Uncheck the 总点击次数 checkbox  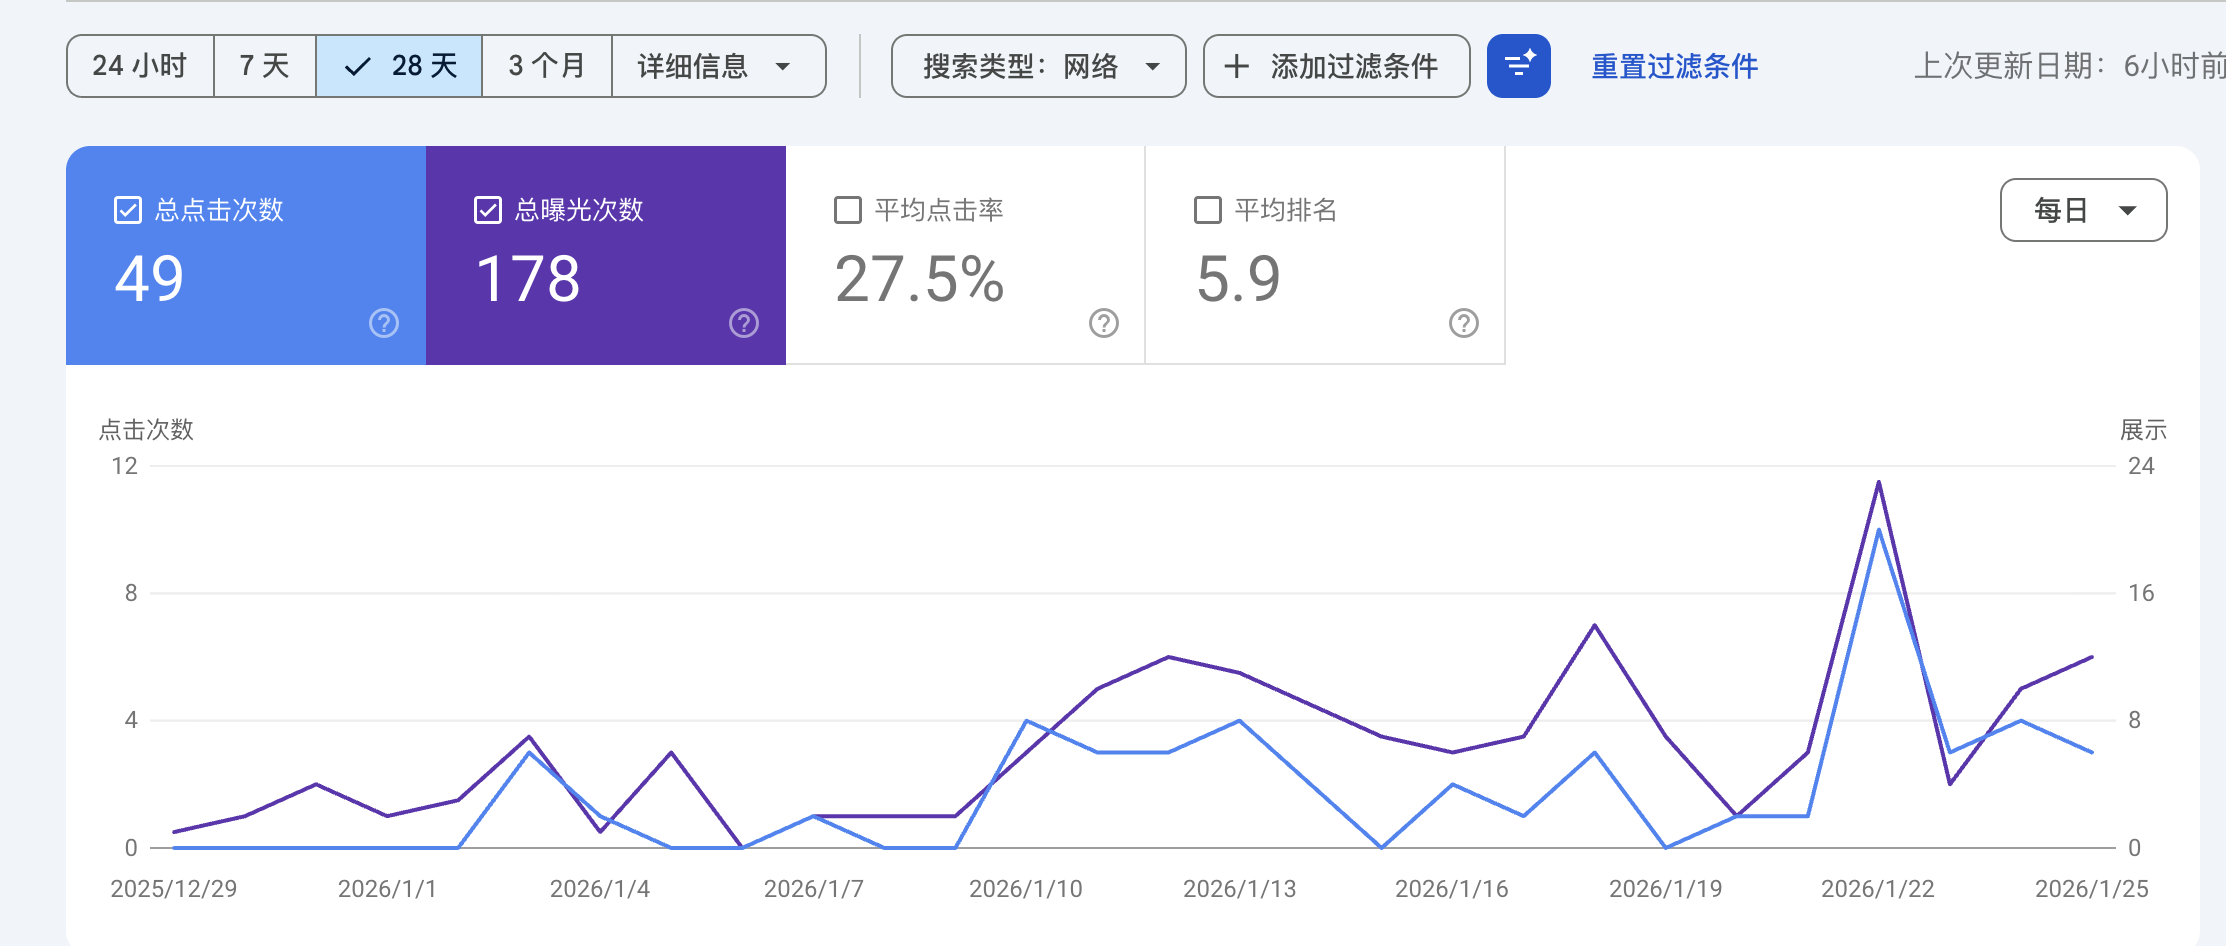128,210
